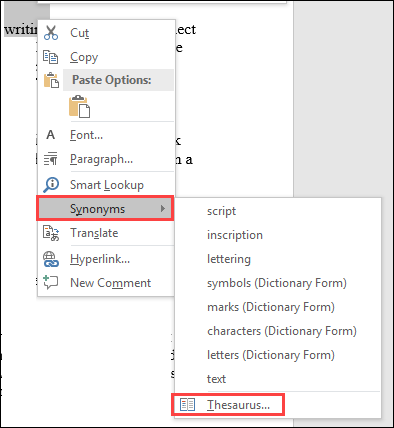Click the Paste Options clipboard icon beside header
394x428 pixels.
[51, 80]
